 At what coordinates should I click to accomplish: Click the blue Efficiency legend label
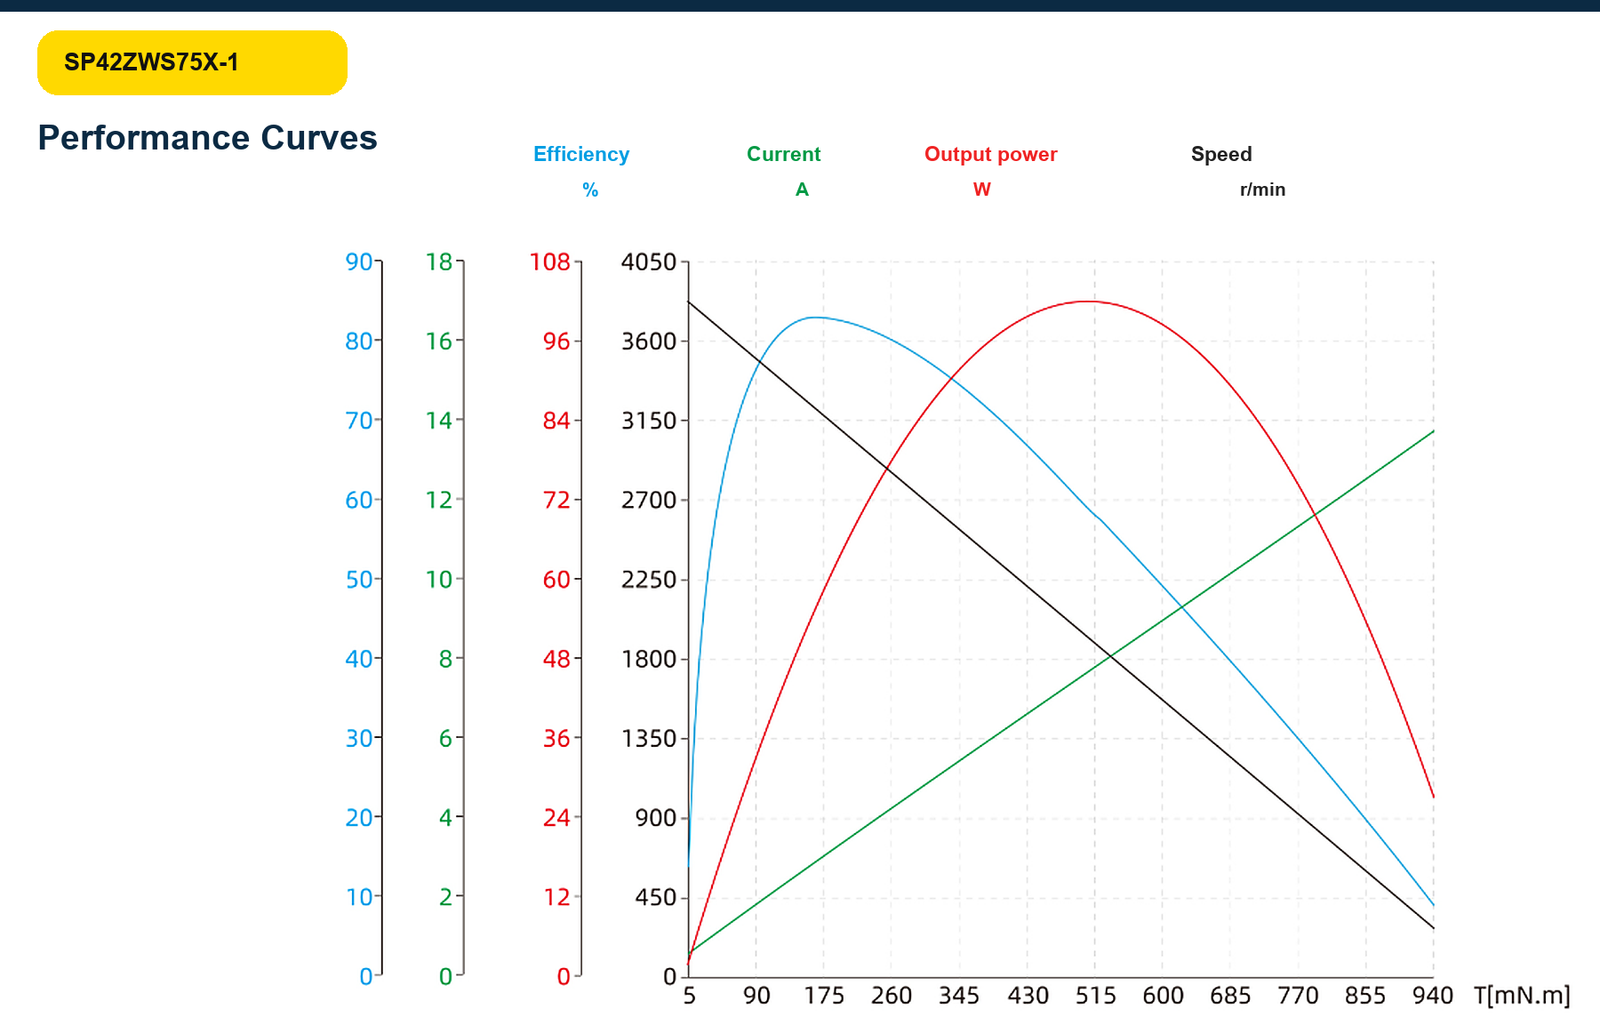point(581,154)
